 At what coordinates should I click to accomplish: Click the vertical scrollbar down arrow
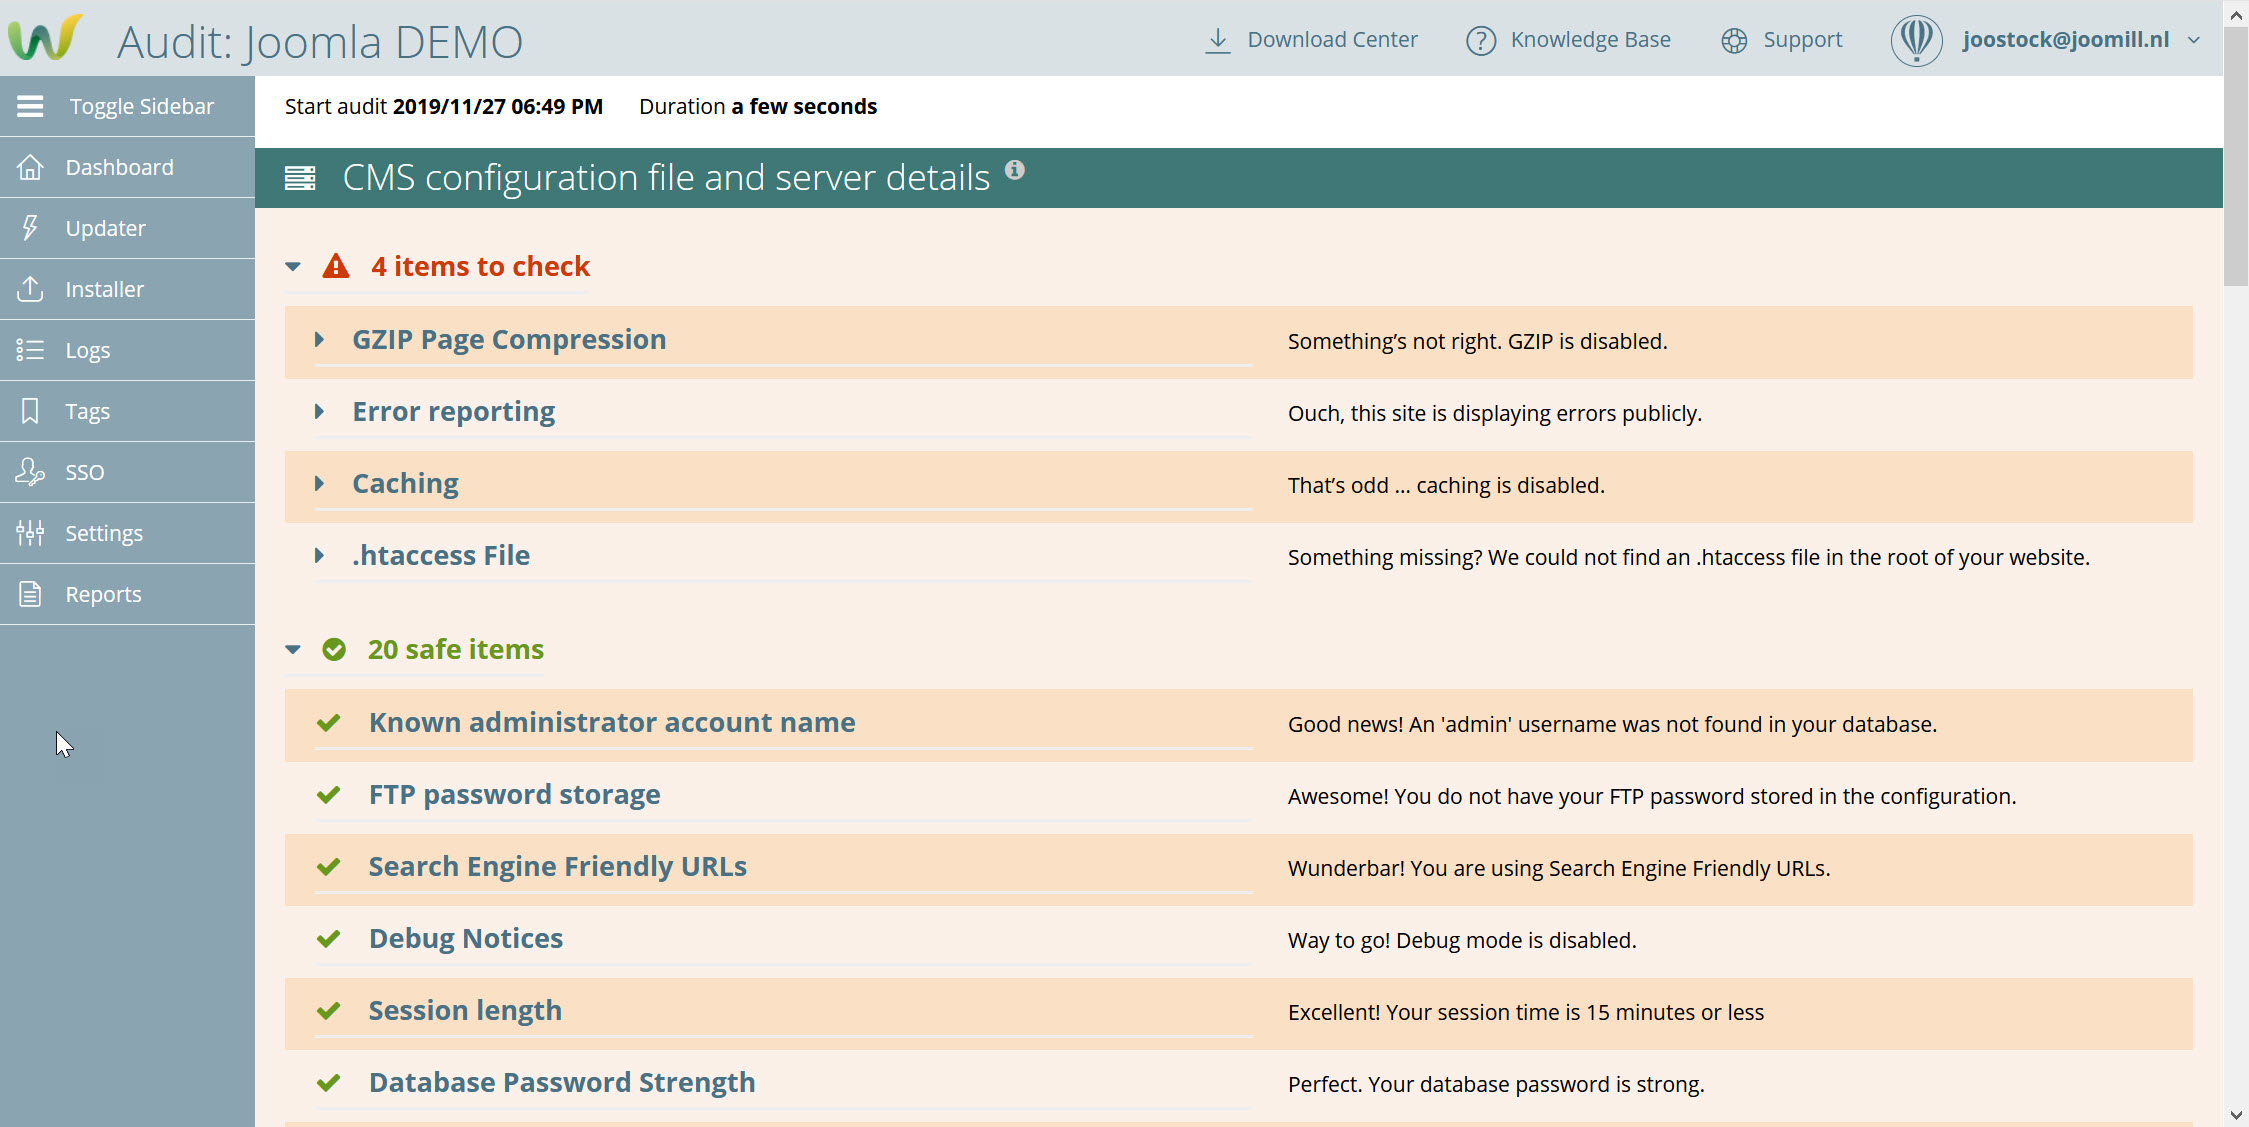pos(2236,1114)
